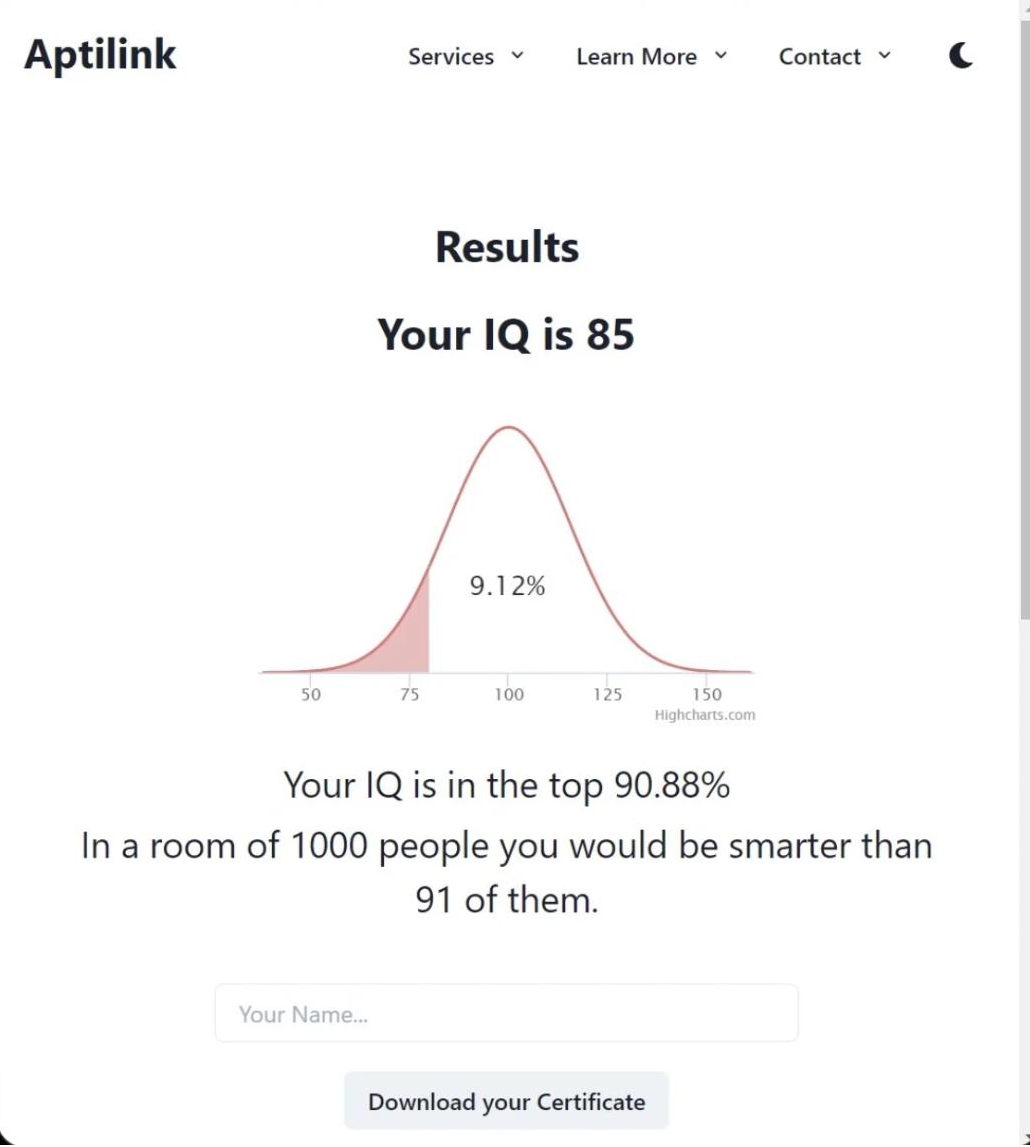Toggle dark mode with the moon icon
1030x1147 pixels.
[961, 55]
